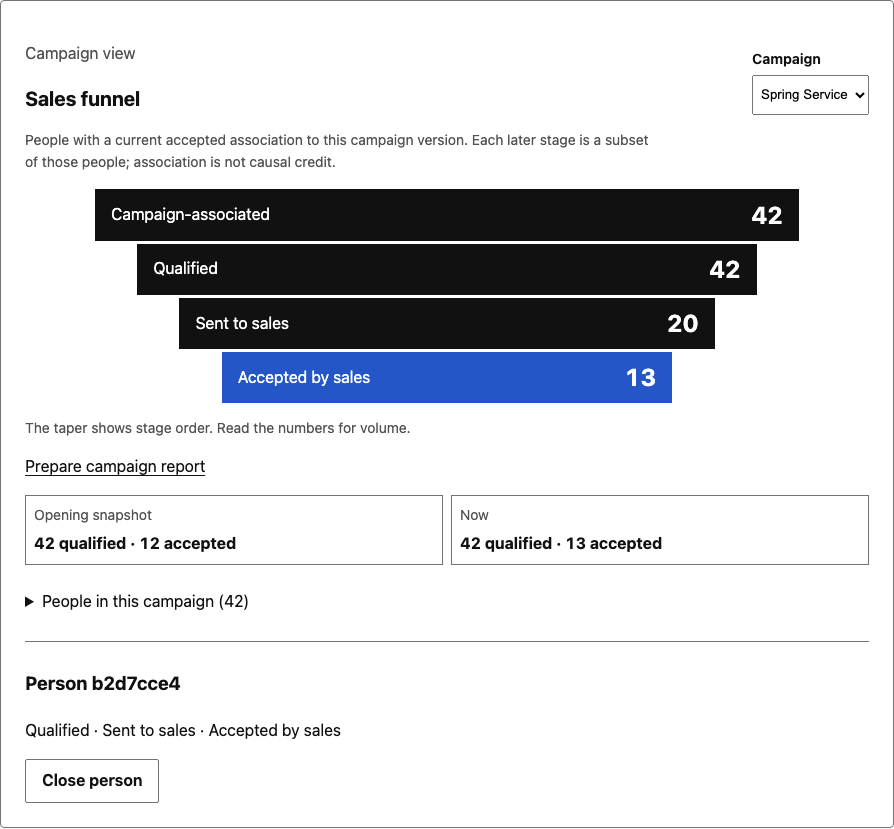Screen dimensions: 894x829
Task: Click the Opening snapshot card
Action: 234,530
